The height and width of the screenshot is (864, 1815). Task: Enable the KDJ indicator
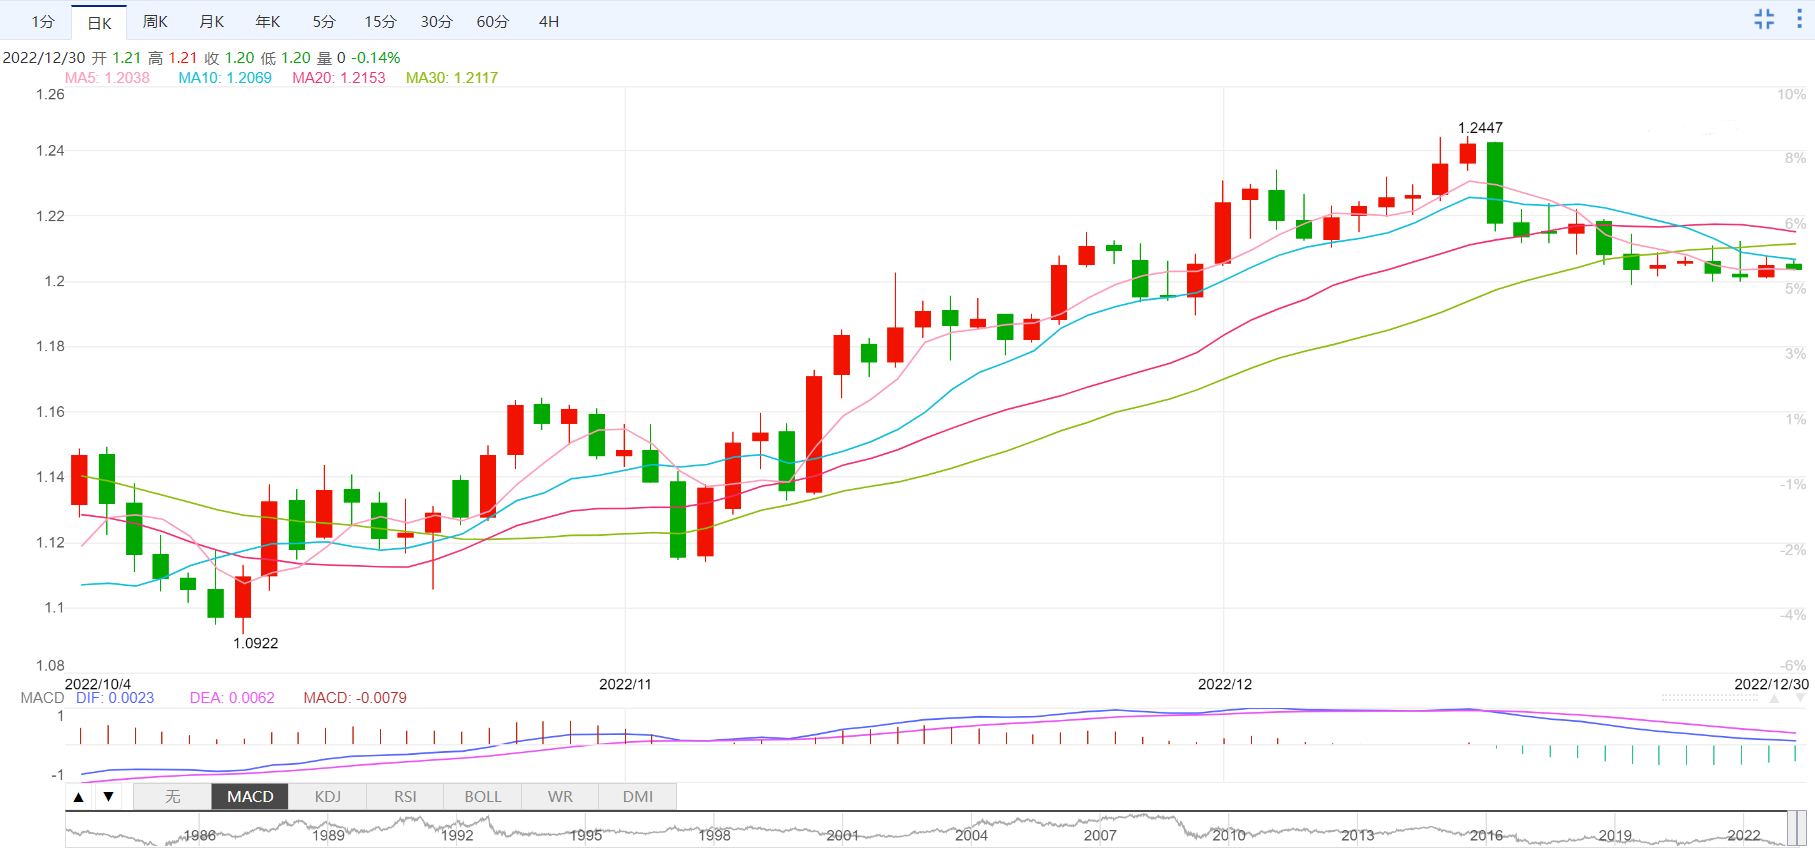coord(328,797)
